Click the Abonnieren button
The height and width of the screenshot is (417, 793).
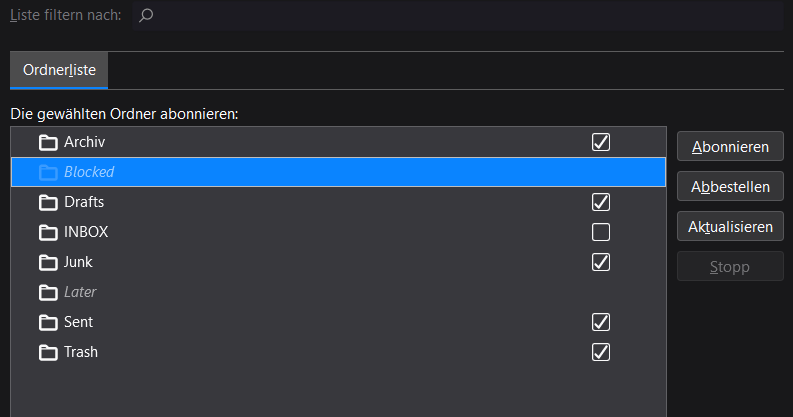(x=730, y=147)
